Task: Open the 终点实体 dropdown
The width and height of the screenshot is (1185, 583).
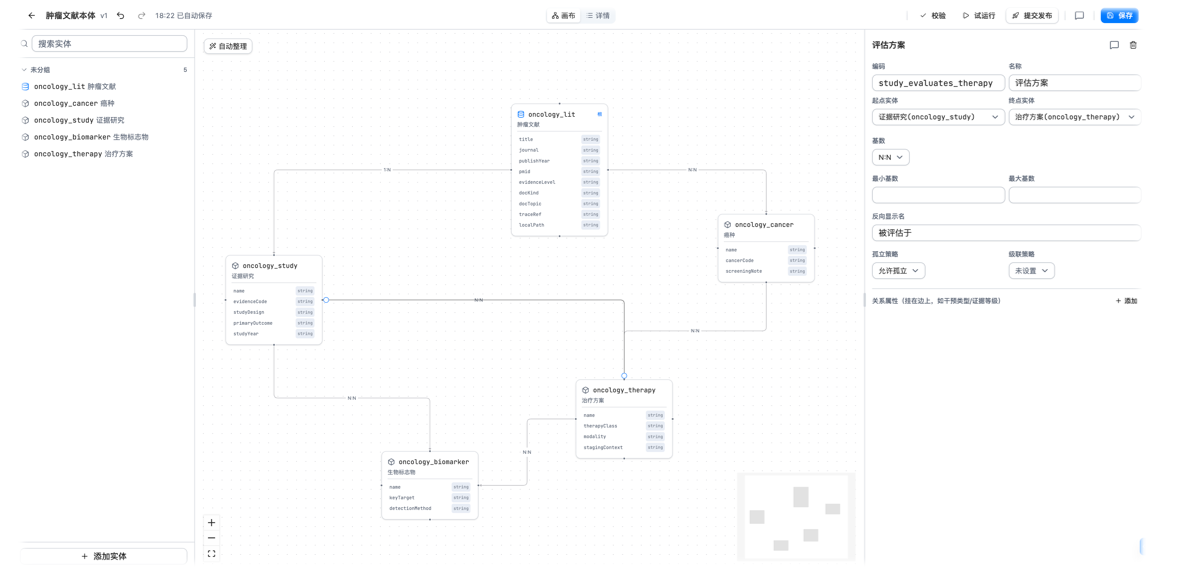Action: coord(1074,117)
